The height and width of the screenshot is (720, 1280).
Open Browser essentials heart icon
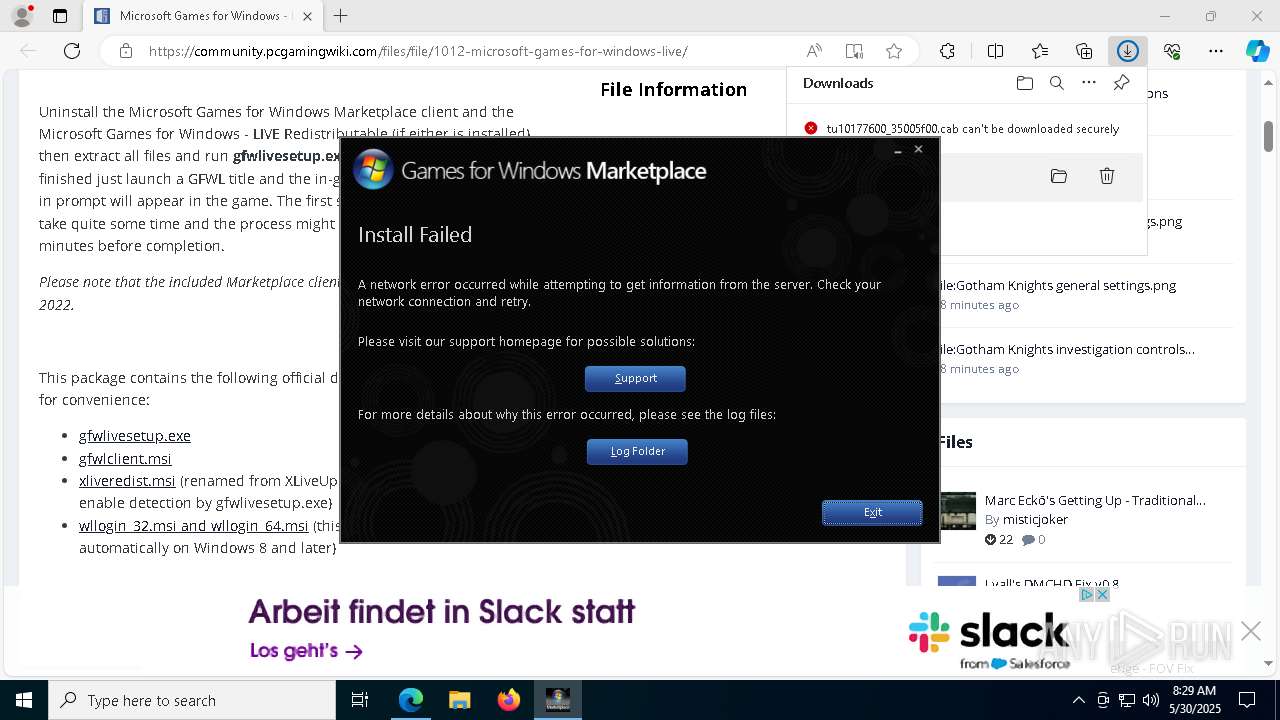(x=1172, y=51)
